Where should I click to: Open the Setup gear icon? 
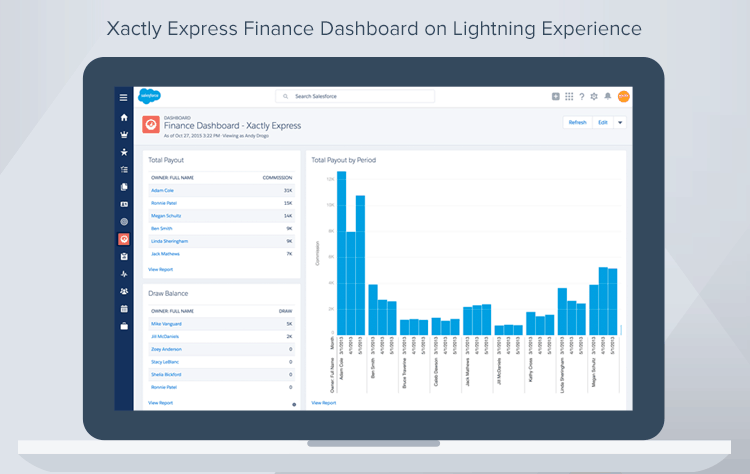coord(594,97)
